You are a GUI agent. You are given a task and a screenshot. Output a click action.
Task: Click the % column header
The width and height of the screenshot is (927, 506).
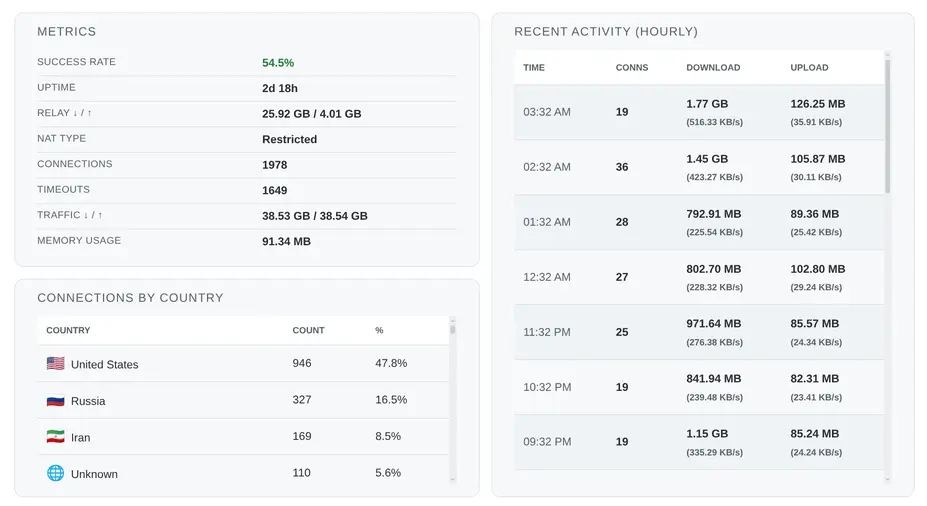pos(379,330)
